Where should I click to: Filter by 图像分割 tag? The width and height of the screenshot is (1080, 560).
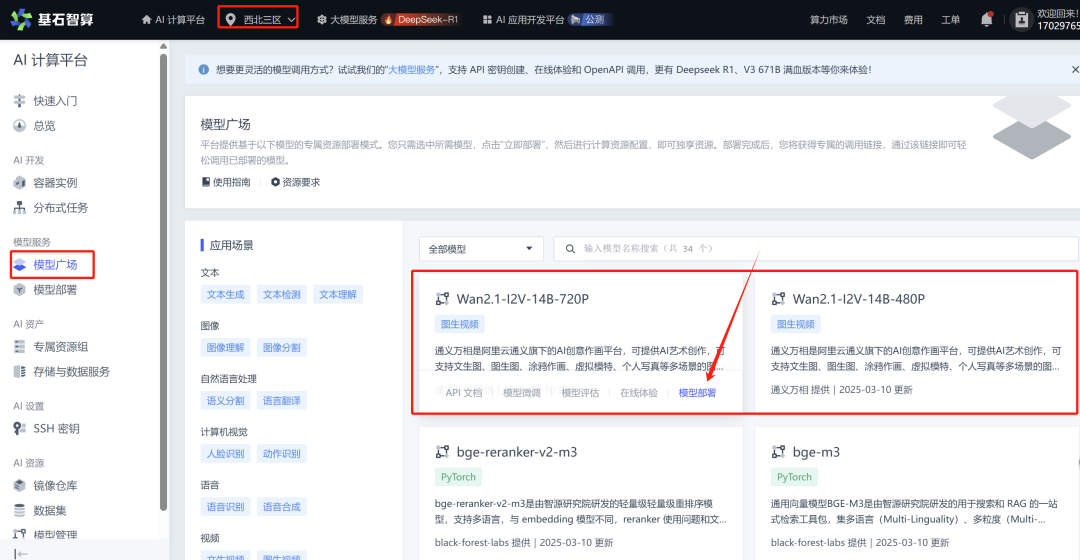click(282, 347)
